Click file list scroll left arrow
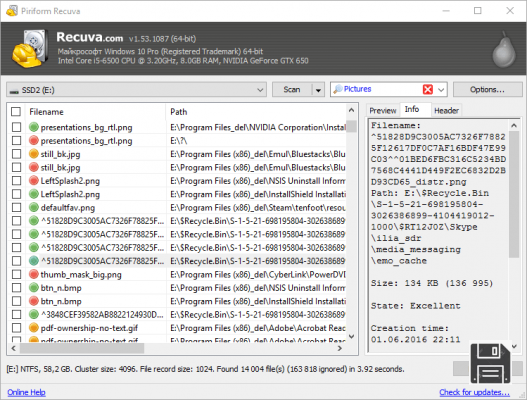The width and height of the screenshot is (527, 400). (x=13, y=349)
